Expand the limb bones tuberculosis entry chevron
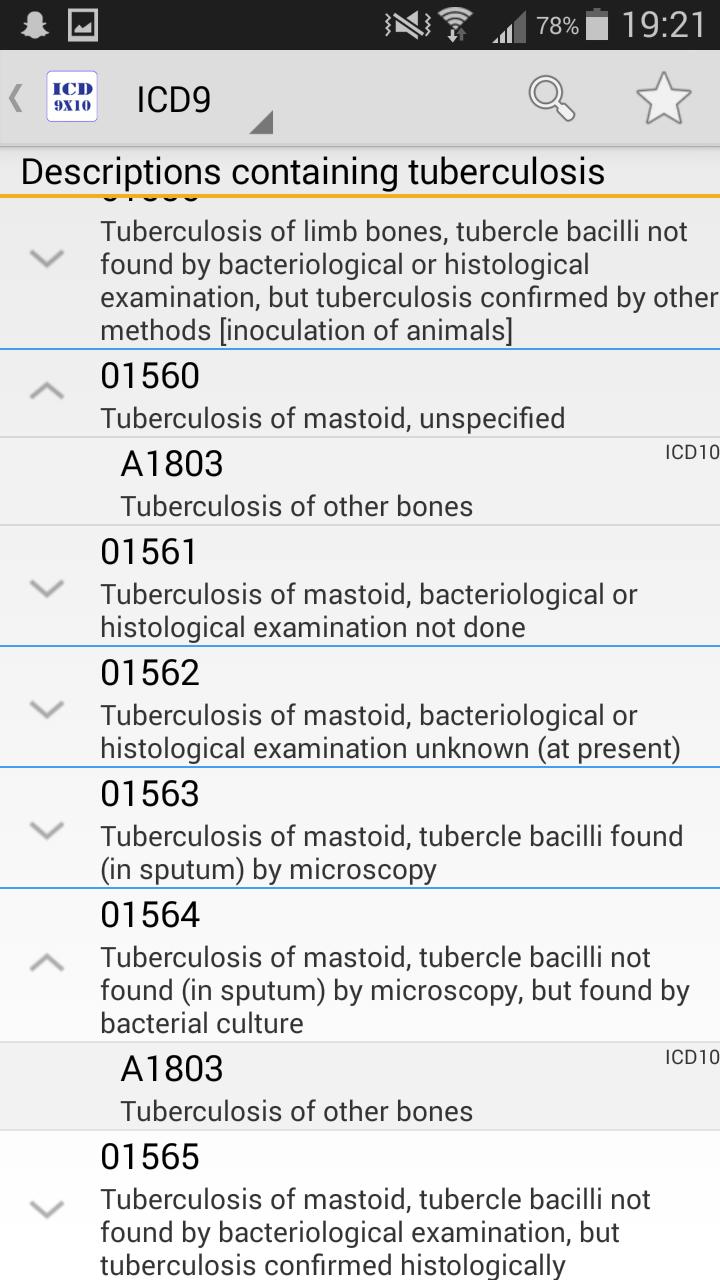720x1280 pixels. pos(47,259)
